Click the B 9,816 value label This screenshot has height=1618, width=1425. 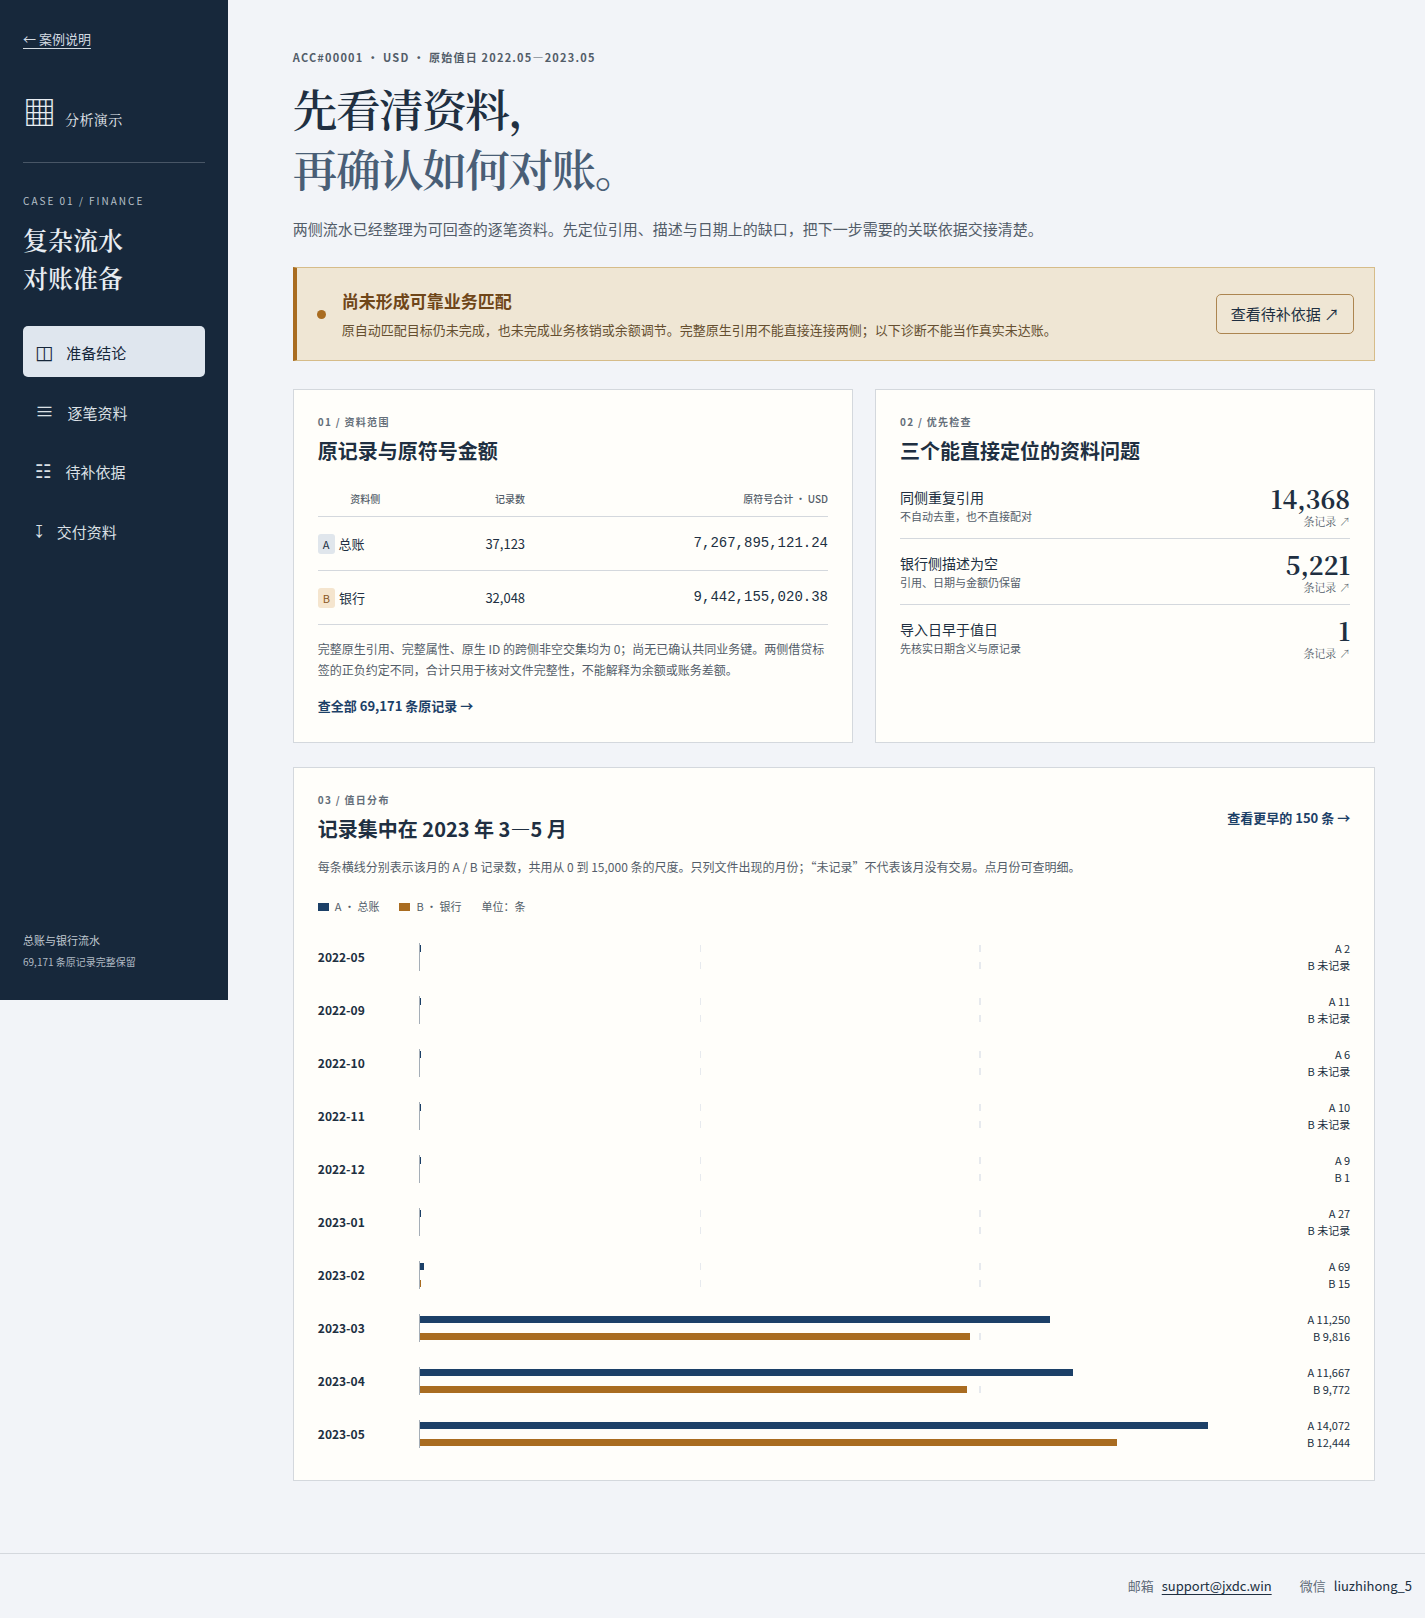coord(1331,1337)
